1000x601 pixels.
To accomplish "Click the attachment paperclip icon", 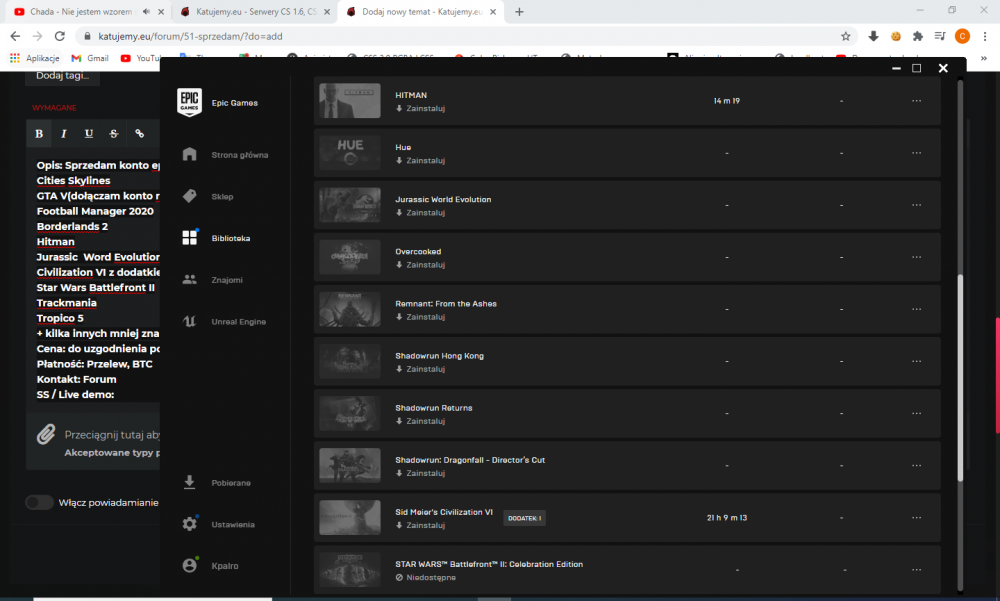I will coord(45,434).
